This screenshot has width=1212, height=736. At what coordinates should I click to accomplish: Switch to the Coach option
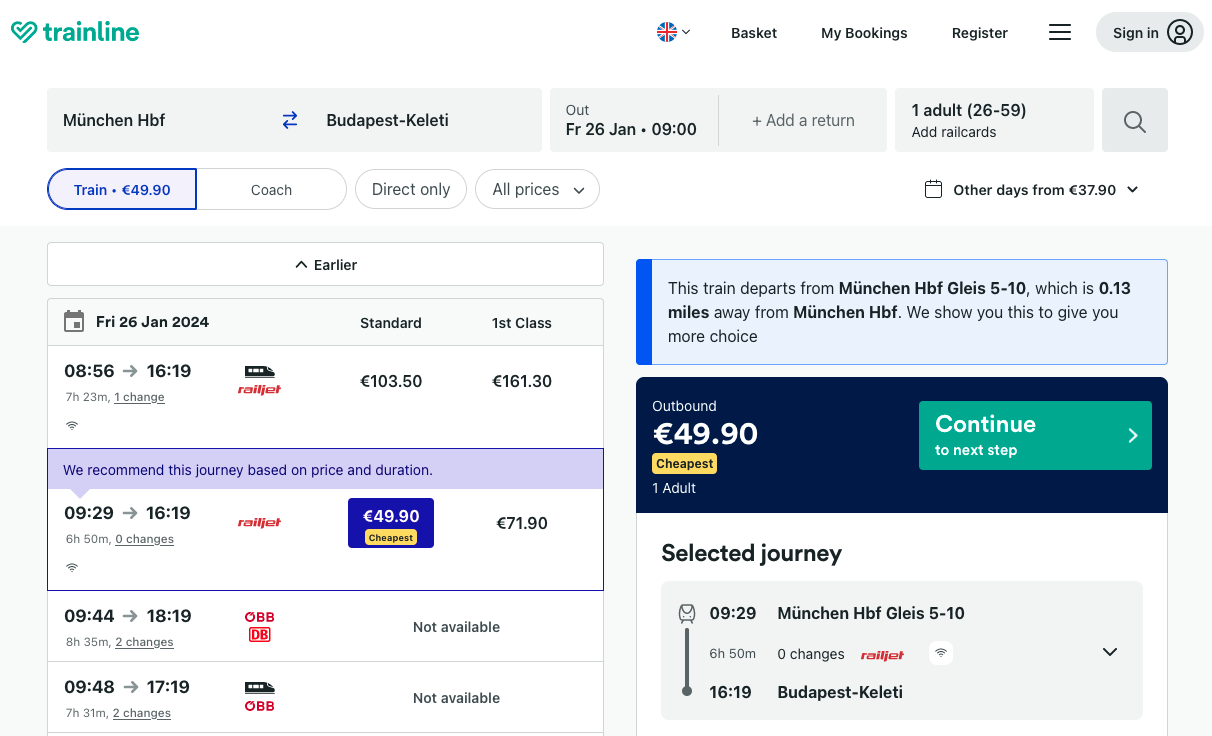271,190
